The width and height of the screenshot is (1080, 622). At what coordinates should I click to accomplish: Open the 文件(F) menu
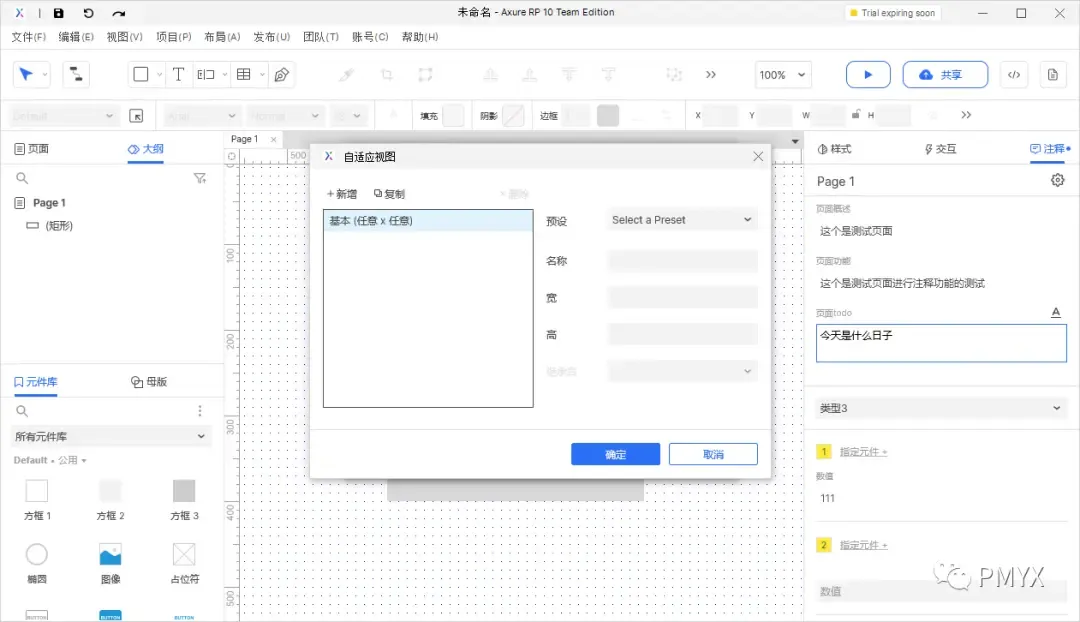pyautogui.click(x=28, y=36)
